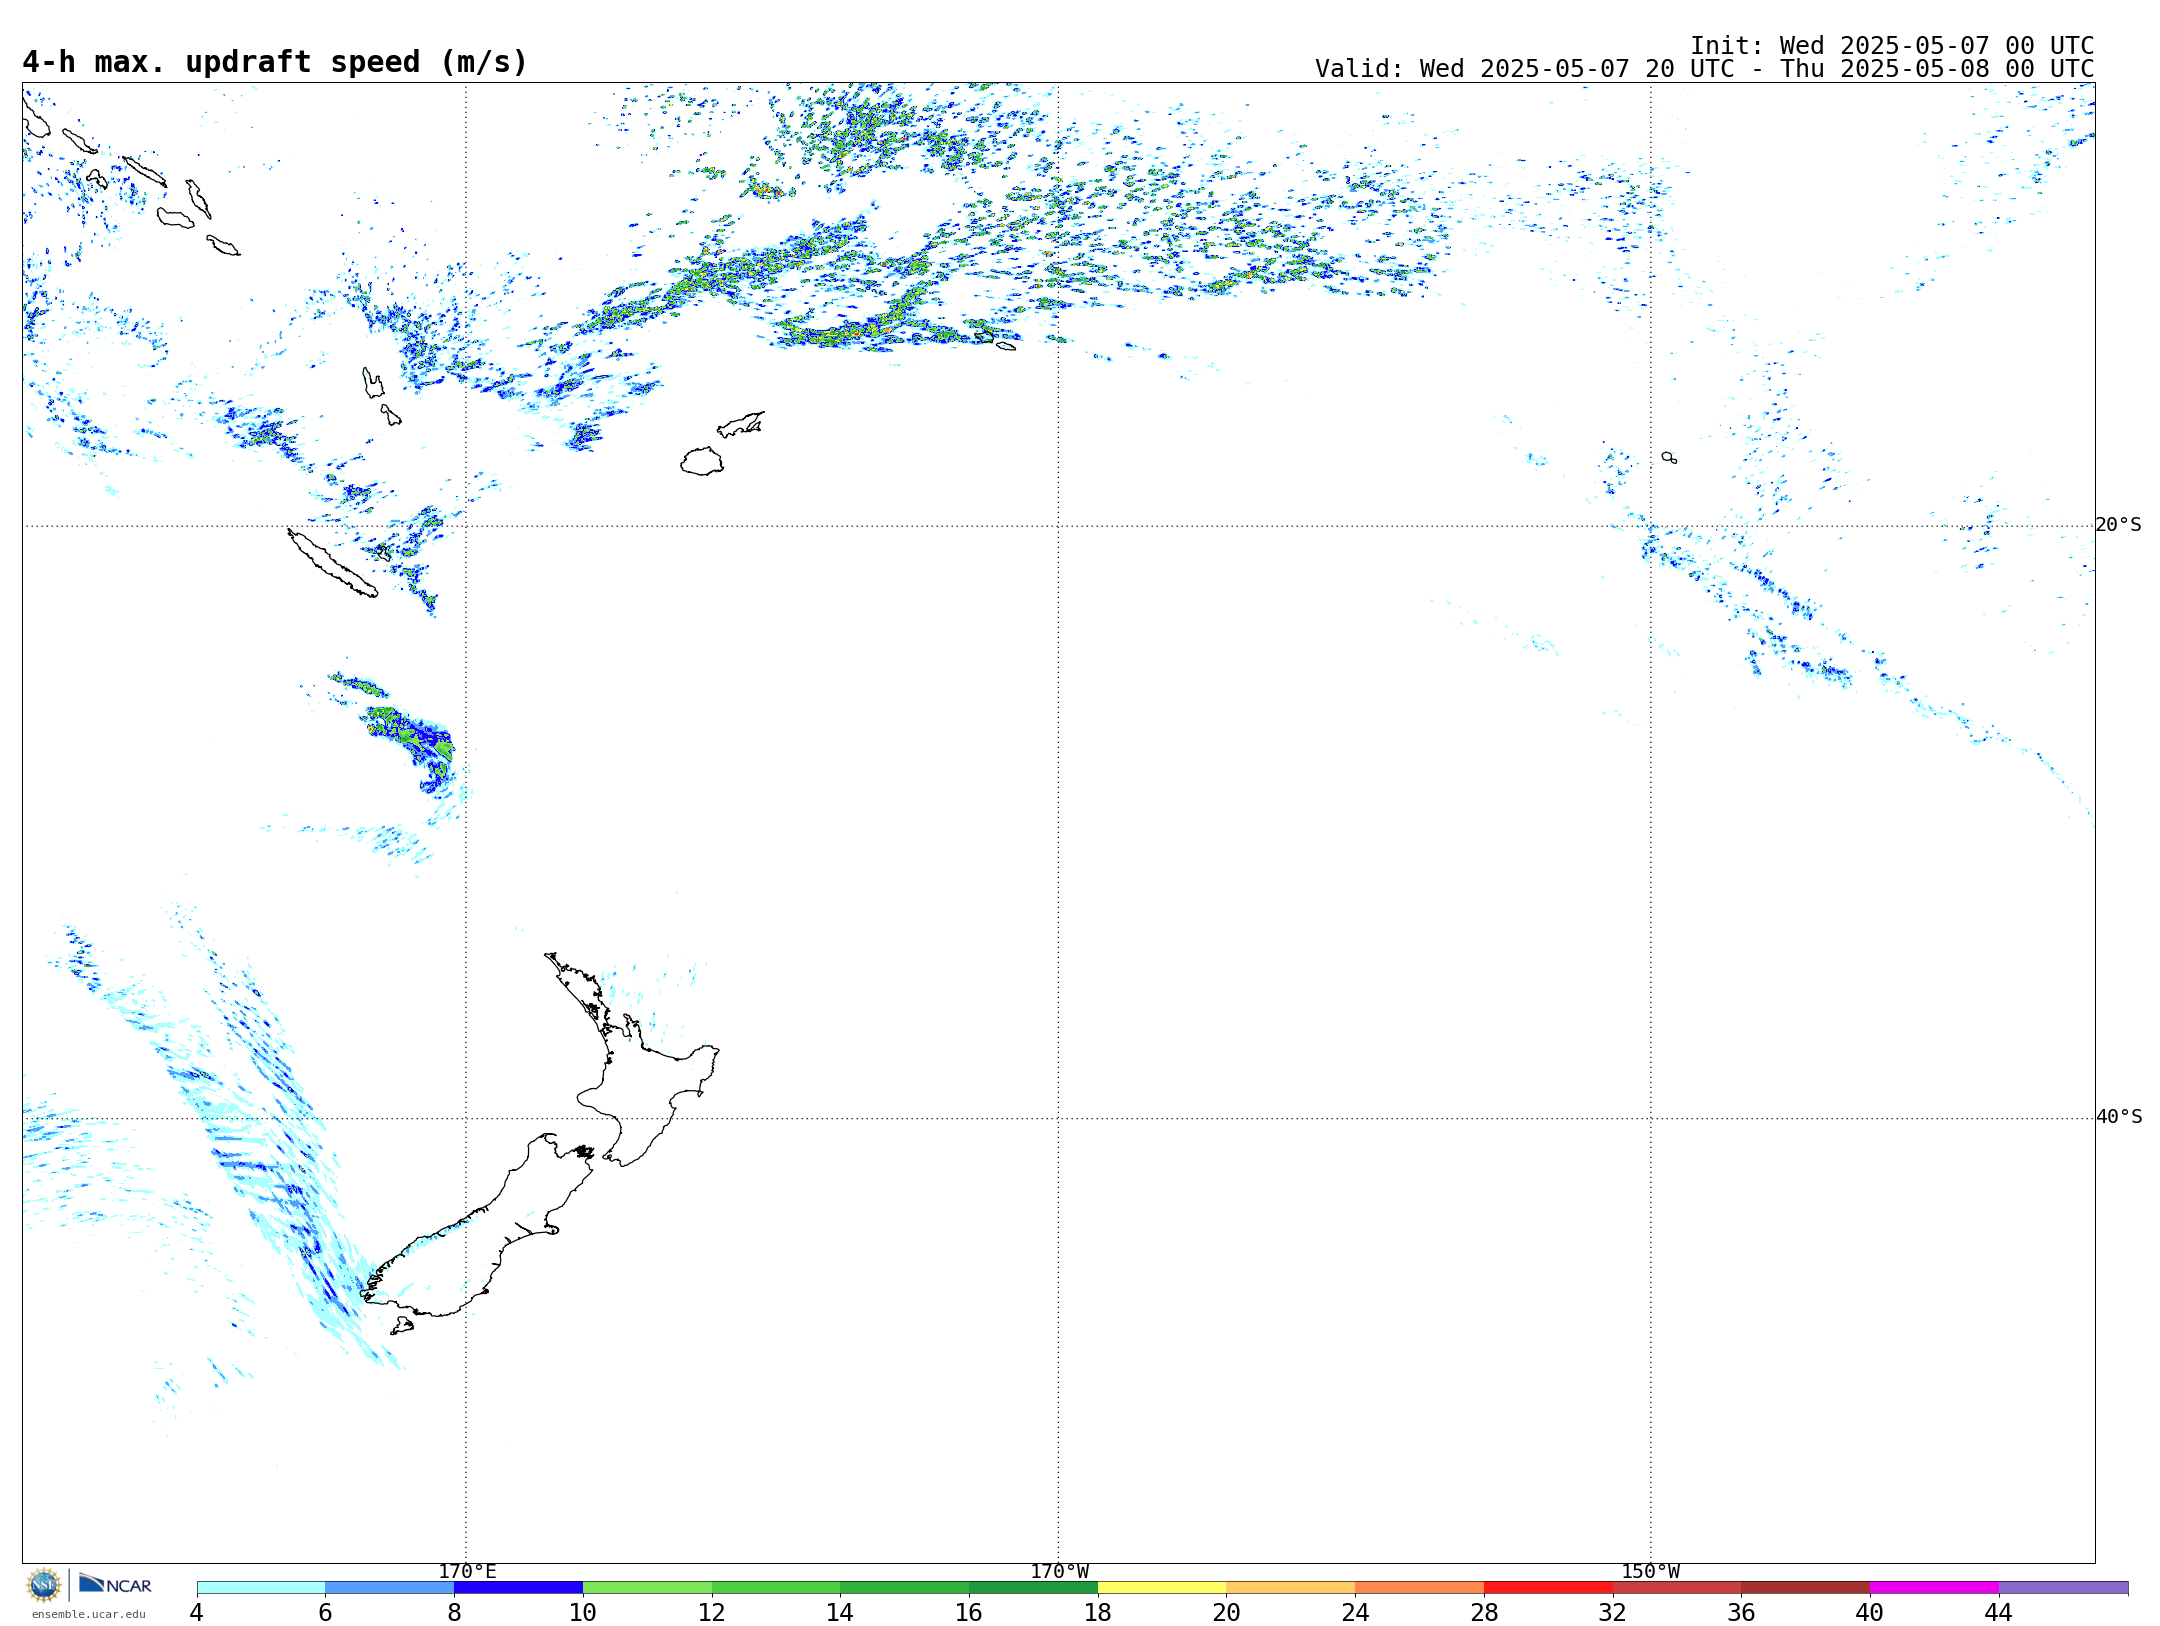Image resolution: width=2160 pixels, height=1626 pixels.
Task: Select the light blue 6–8 colorbar swatch
Action: 390,1588
